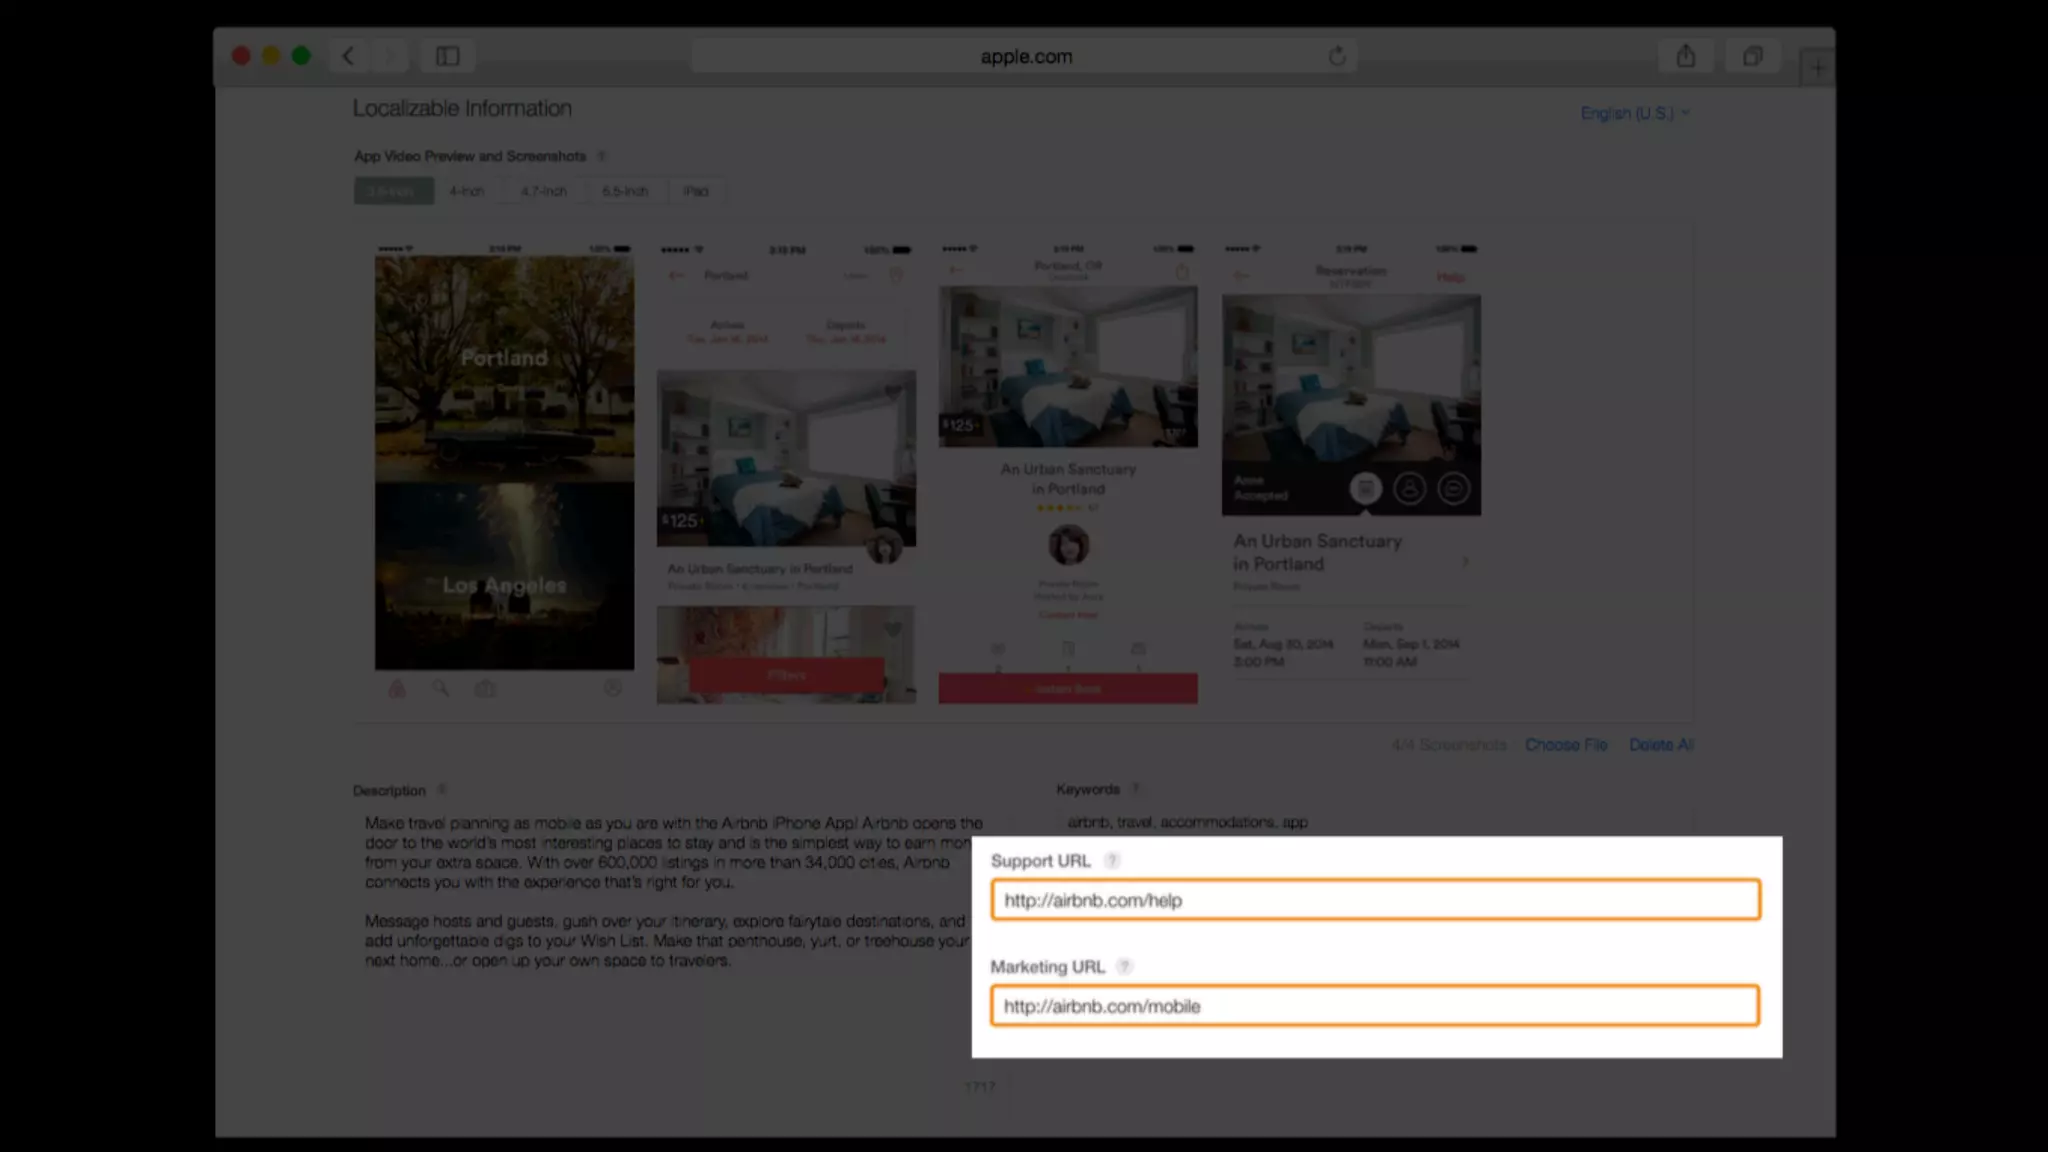Image resolution: width=2048 pixels, height=1152 pixels.
Task: Select the 5.5-inch screenshot tab
Action: 625,191
